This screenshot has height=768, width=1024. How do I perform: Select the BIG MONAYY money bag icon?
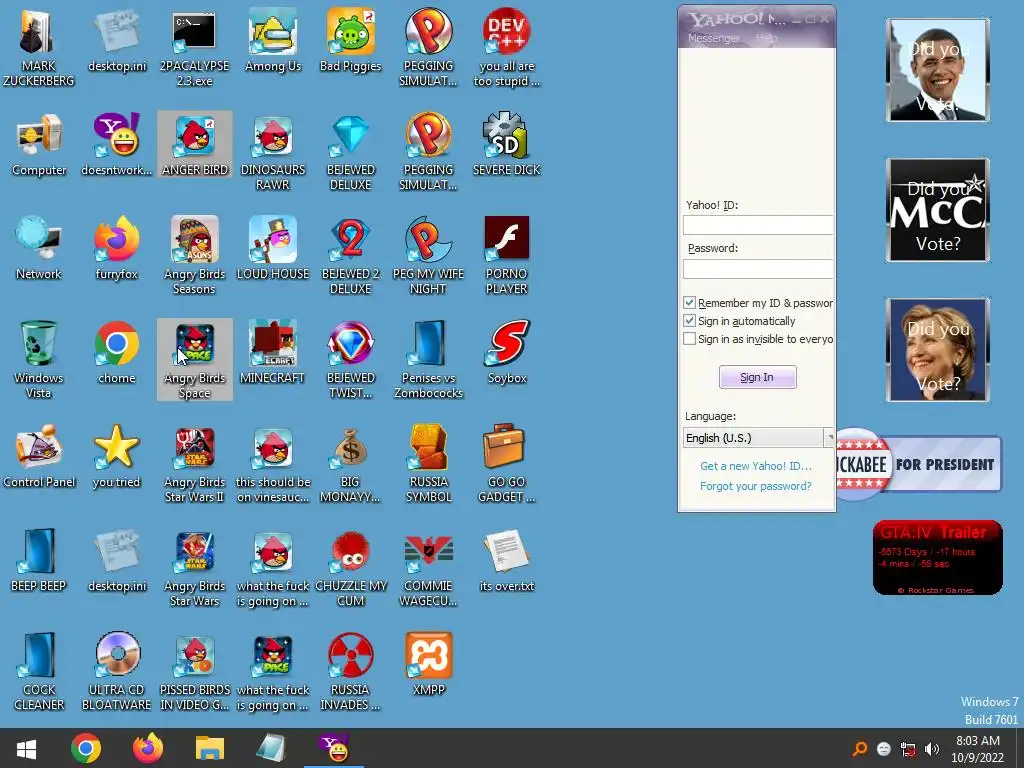[351, 465]
